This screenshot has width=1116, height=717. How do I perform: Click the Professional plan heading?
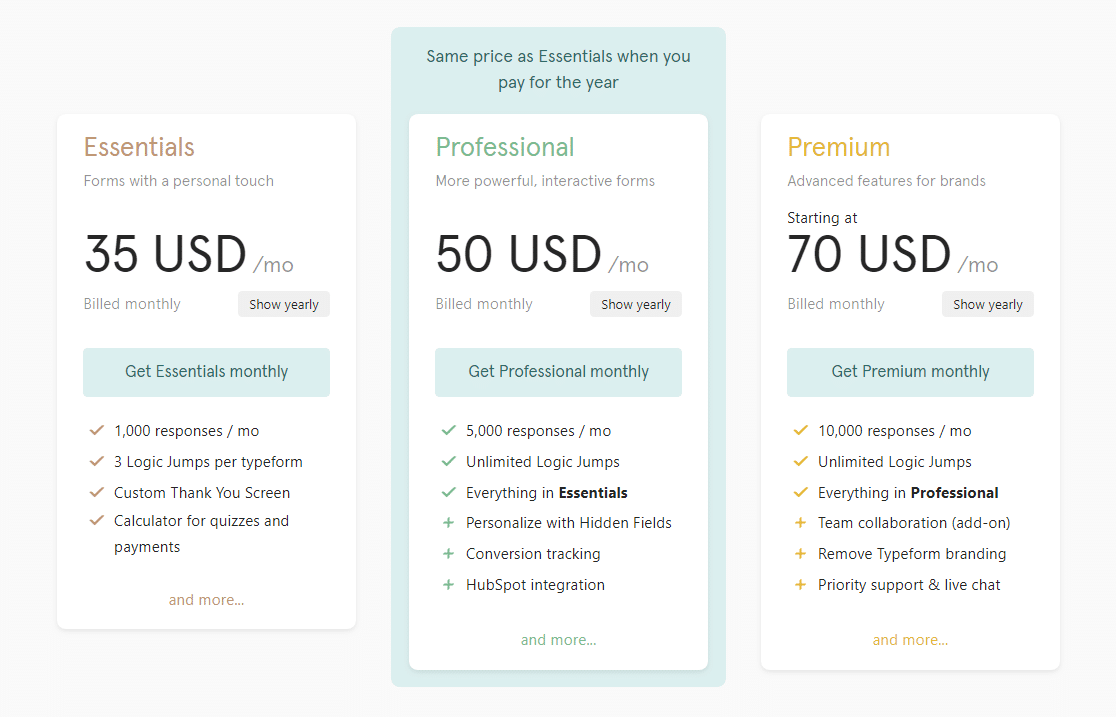click(x=505, y=147)
